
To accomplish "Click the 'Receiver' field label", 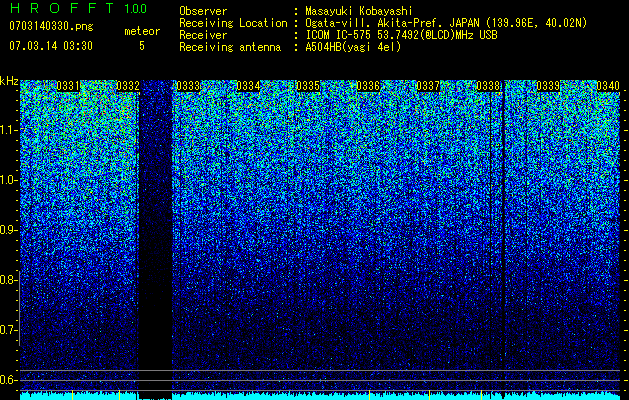I will 203,35.
